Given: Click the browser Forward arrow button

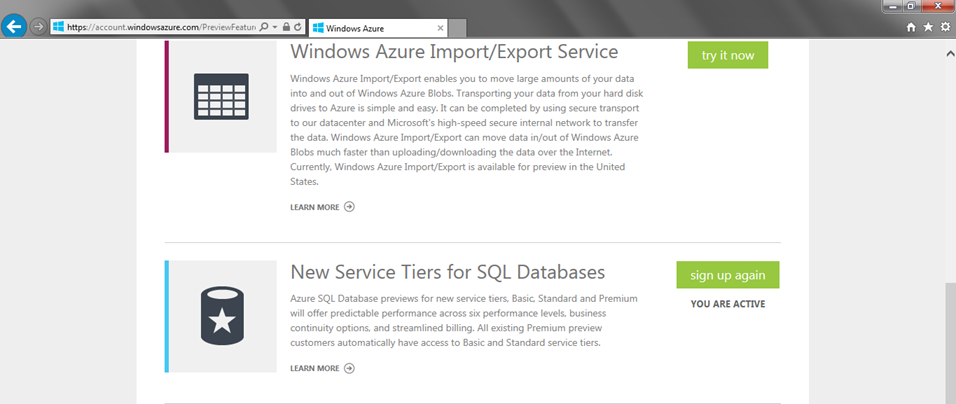Looking at the screenshot, I should (38, 27).
